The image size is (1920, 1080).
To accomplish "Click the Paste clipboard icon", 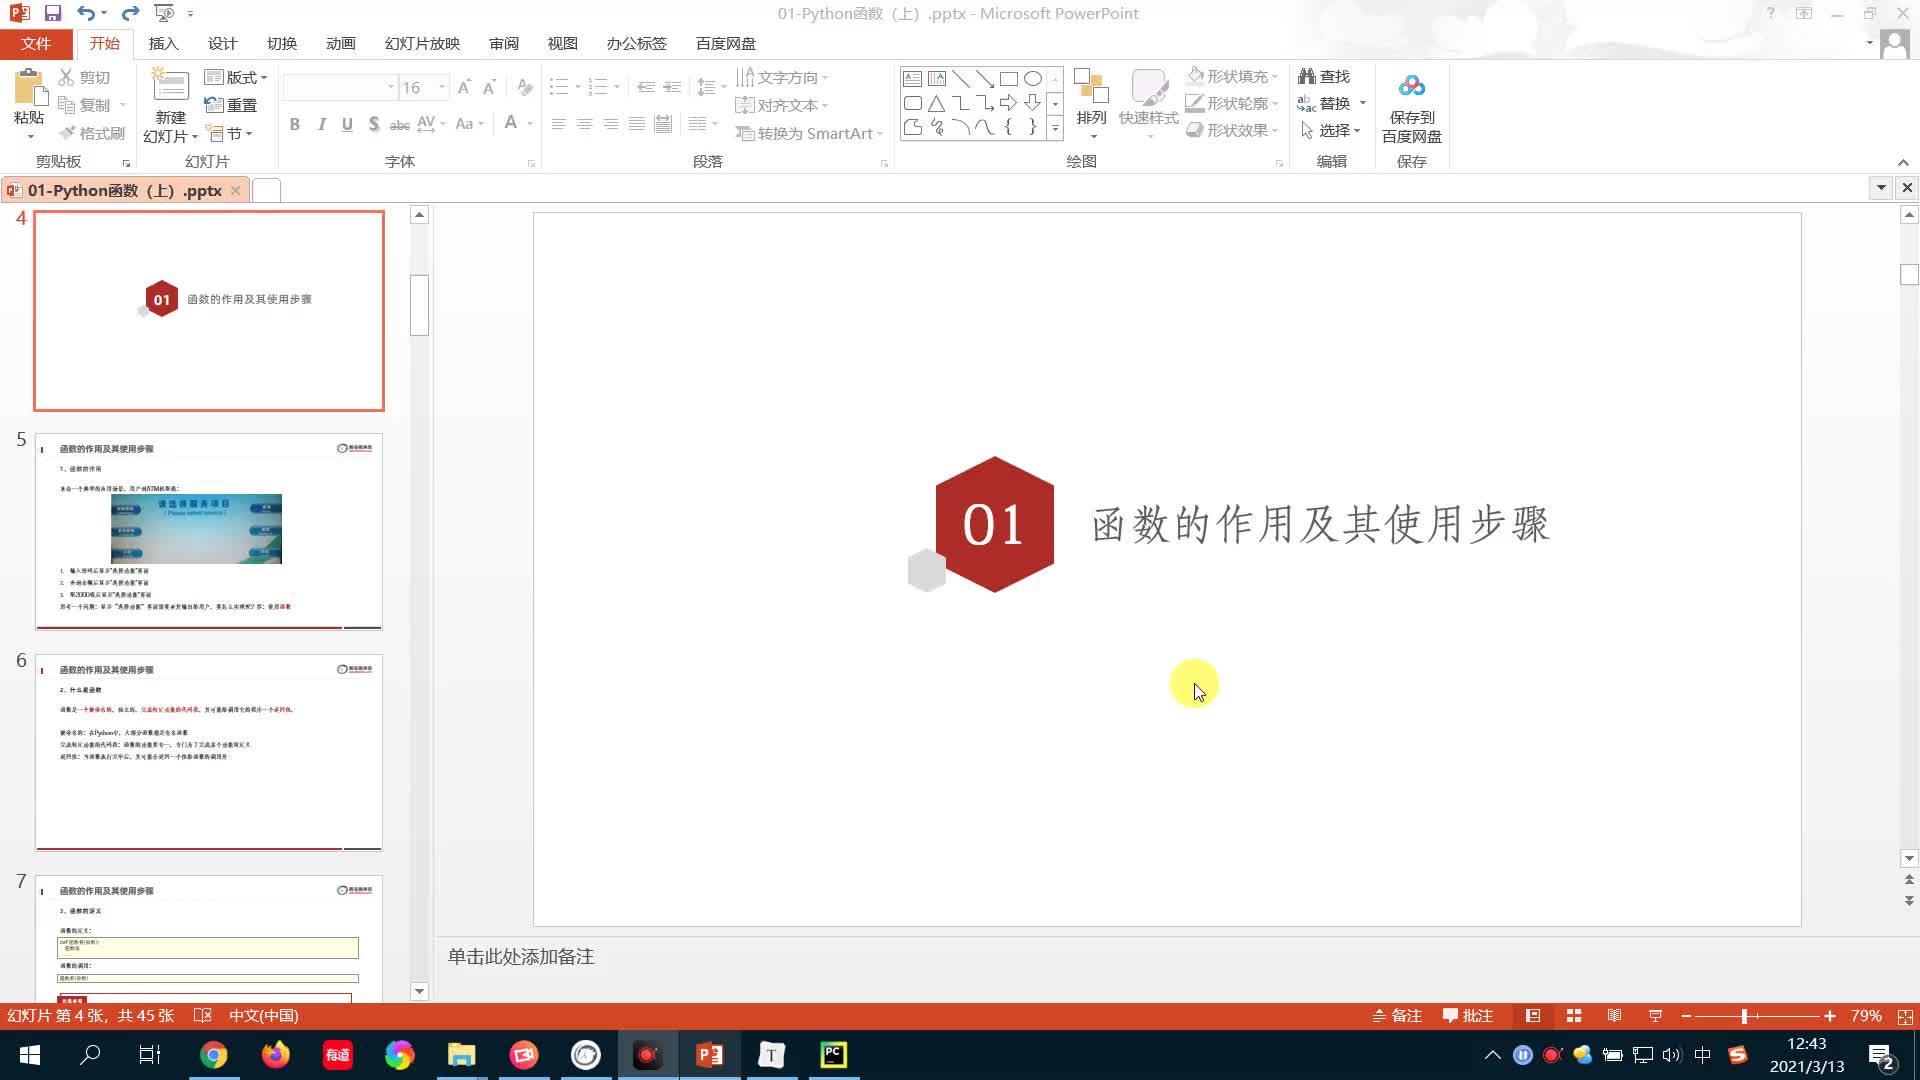I will click(x=29, y=88).
